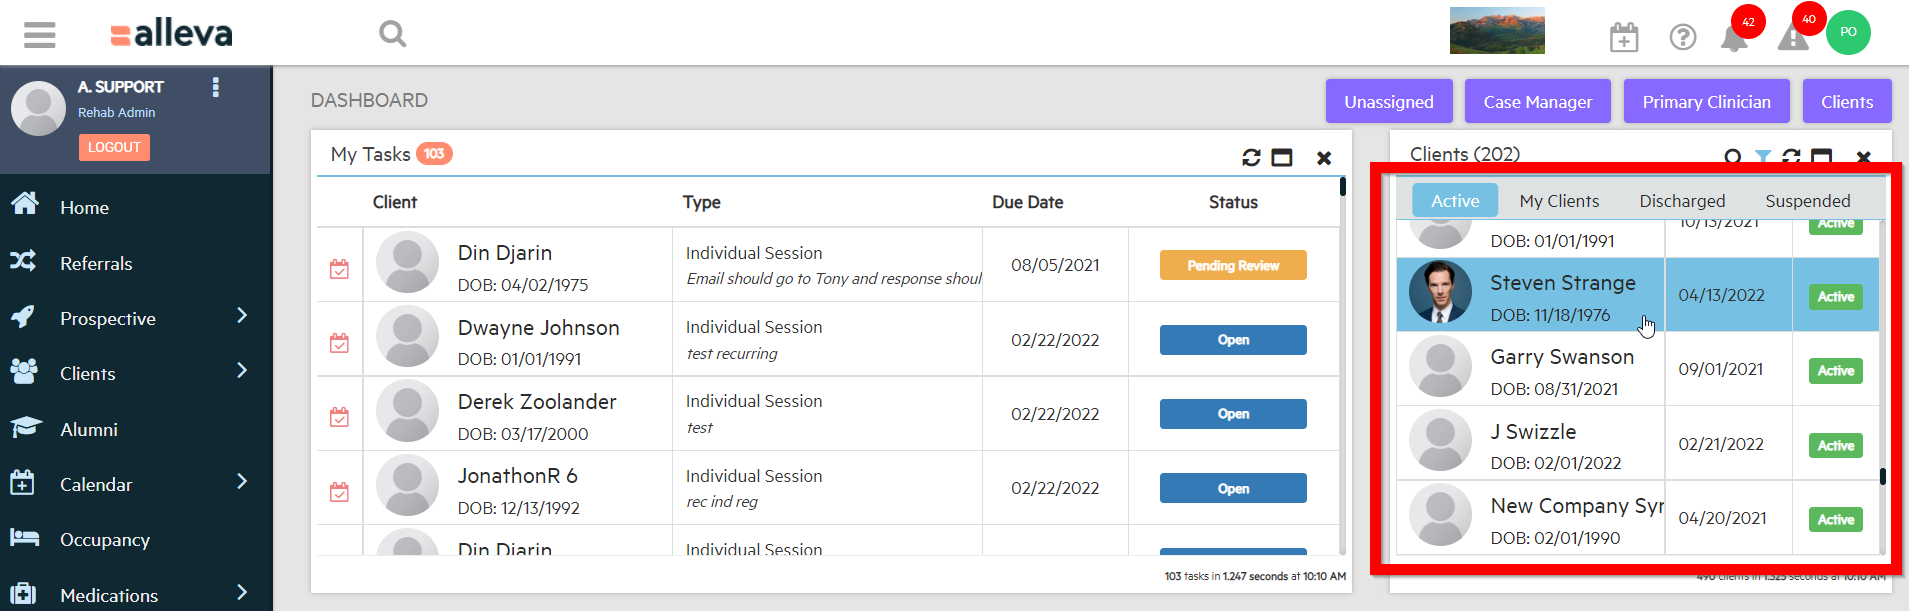This screenshot has height=611, width=1909.
Task: Open the help question mark icon
Action: point(1683,38)
